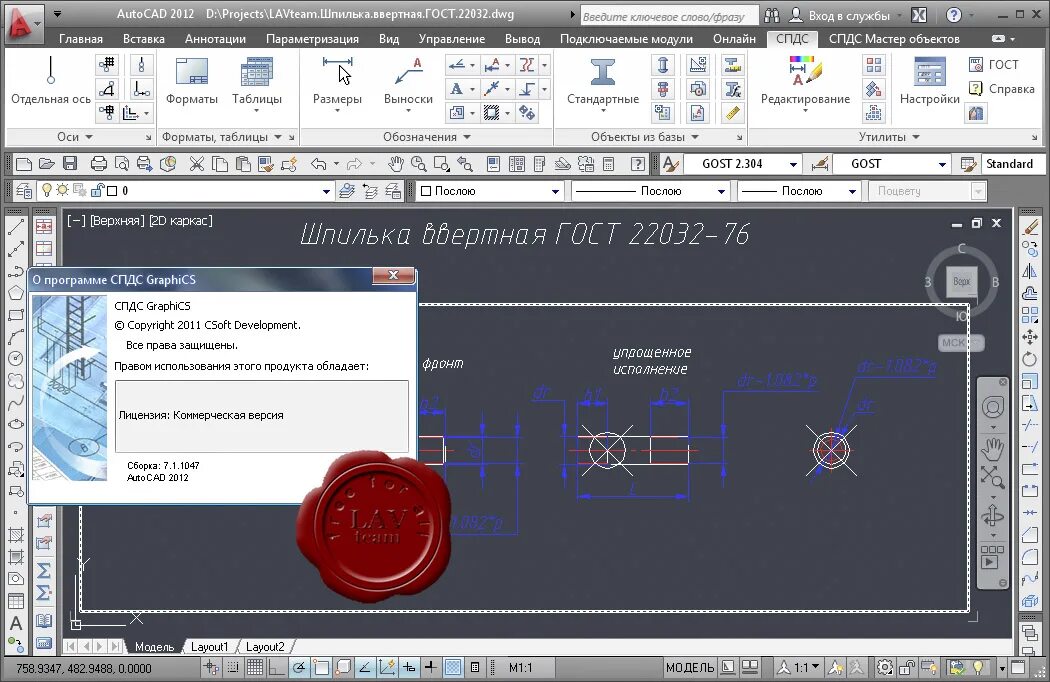Toggle Dynamic Input in status bar
This screenshot has width=1050, height=682.
[x=408, y=667]
